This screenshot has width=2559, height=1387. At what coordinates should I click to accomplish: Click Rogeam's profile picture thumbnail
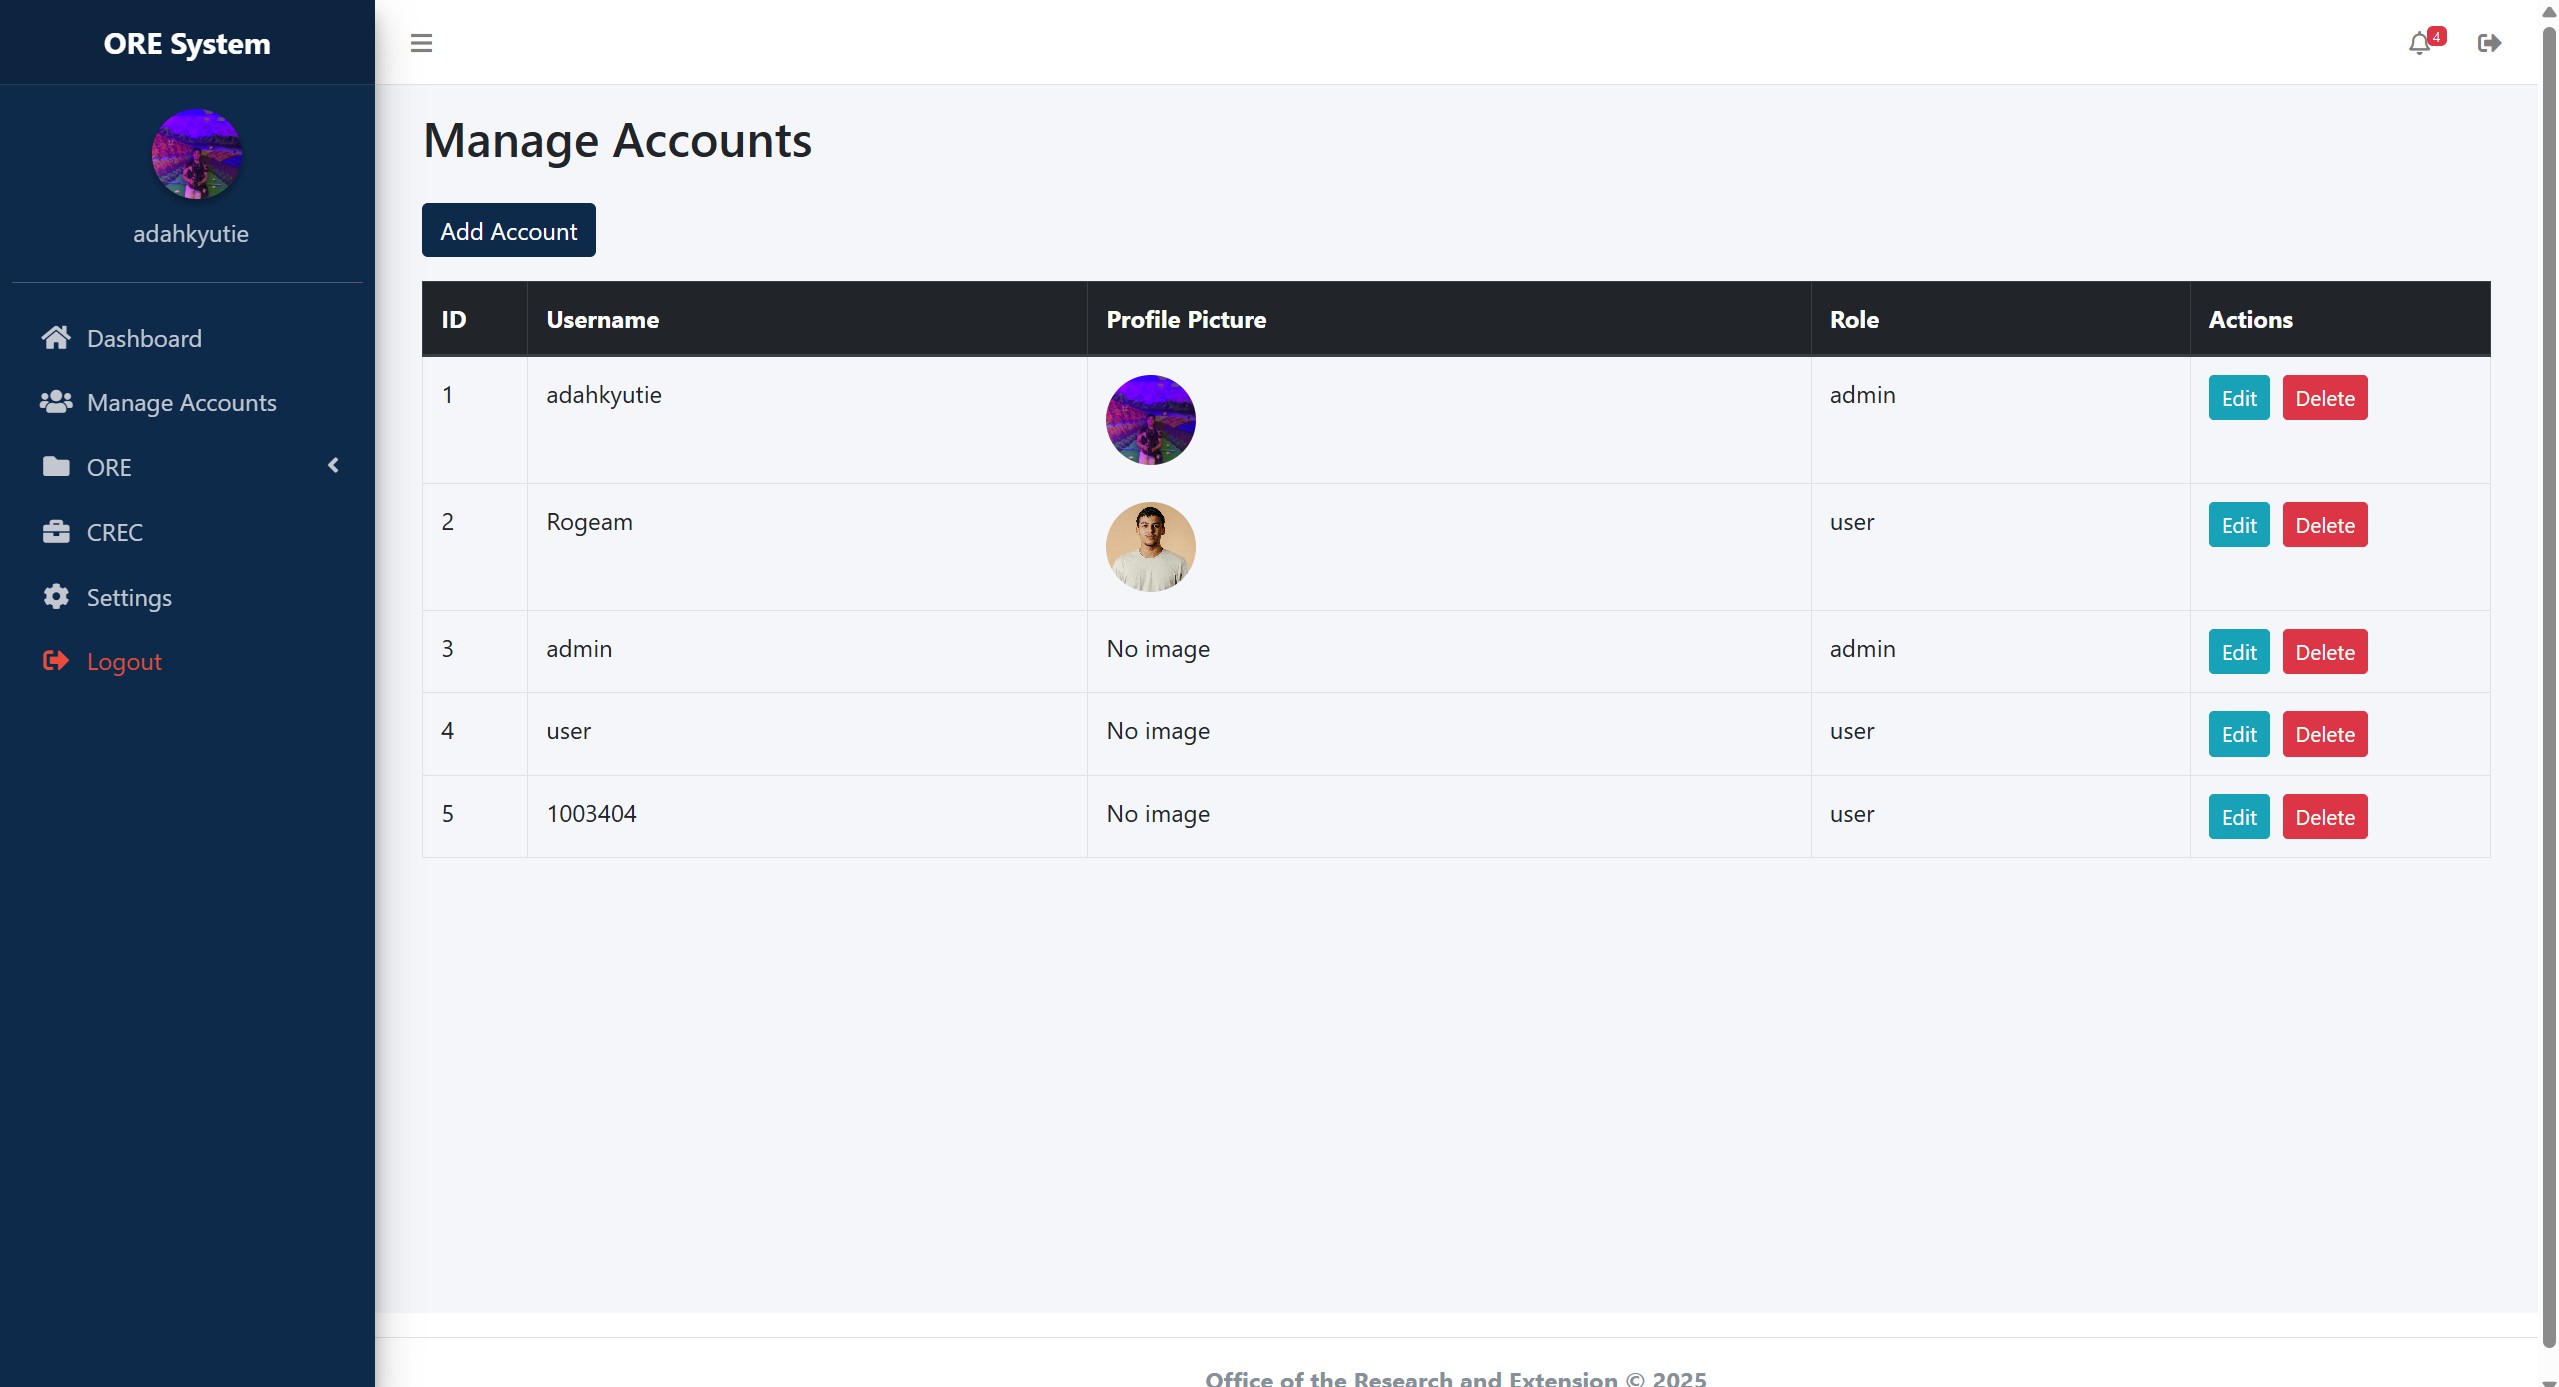coord(1150,547)
